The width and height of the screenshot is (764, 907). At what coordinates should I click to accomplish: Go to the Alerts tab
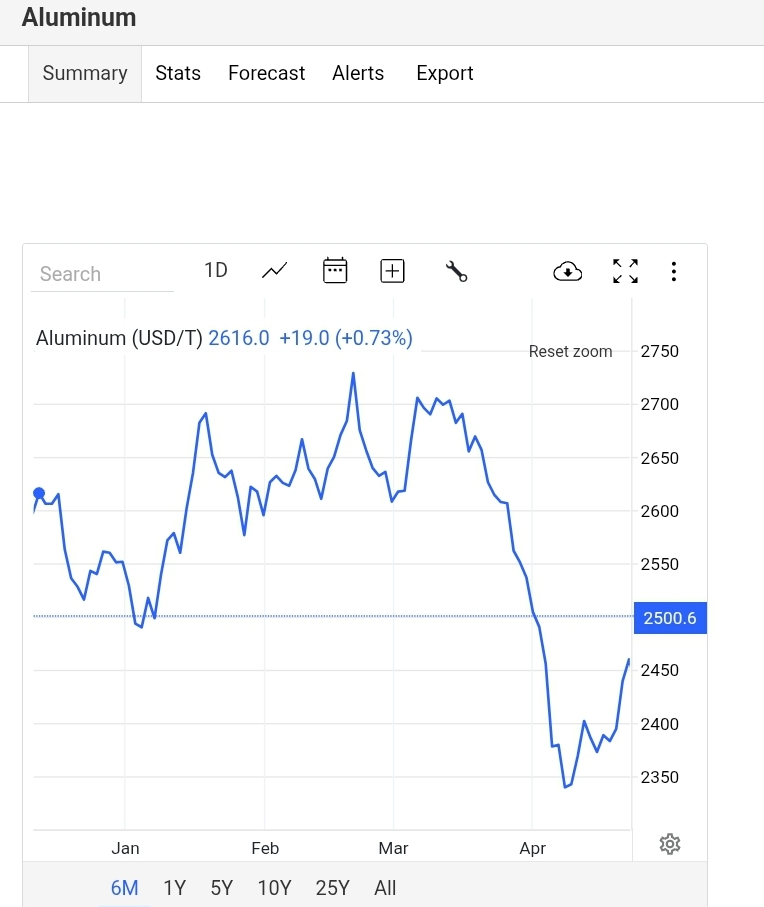coord(358,73)
